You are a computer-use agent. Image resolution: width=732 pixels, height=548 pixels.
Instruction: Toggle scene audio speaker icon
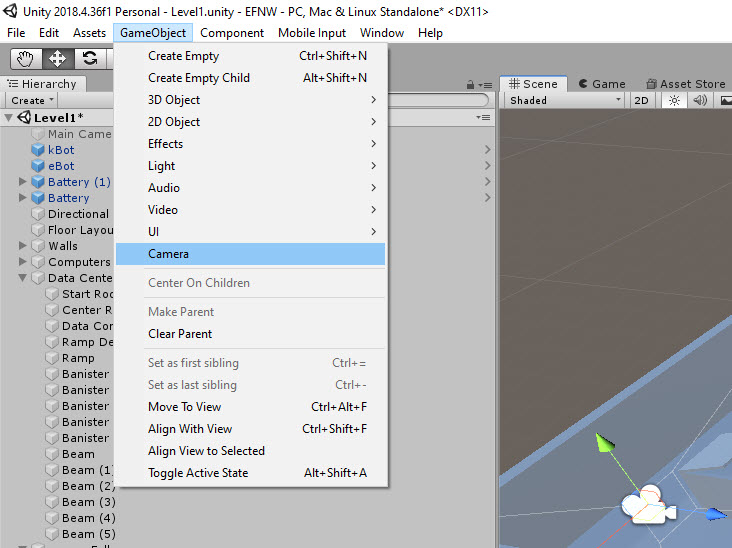click(x=700, y=100)
